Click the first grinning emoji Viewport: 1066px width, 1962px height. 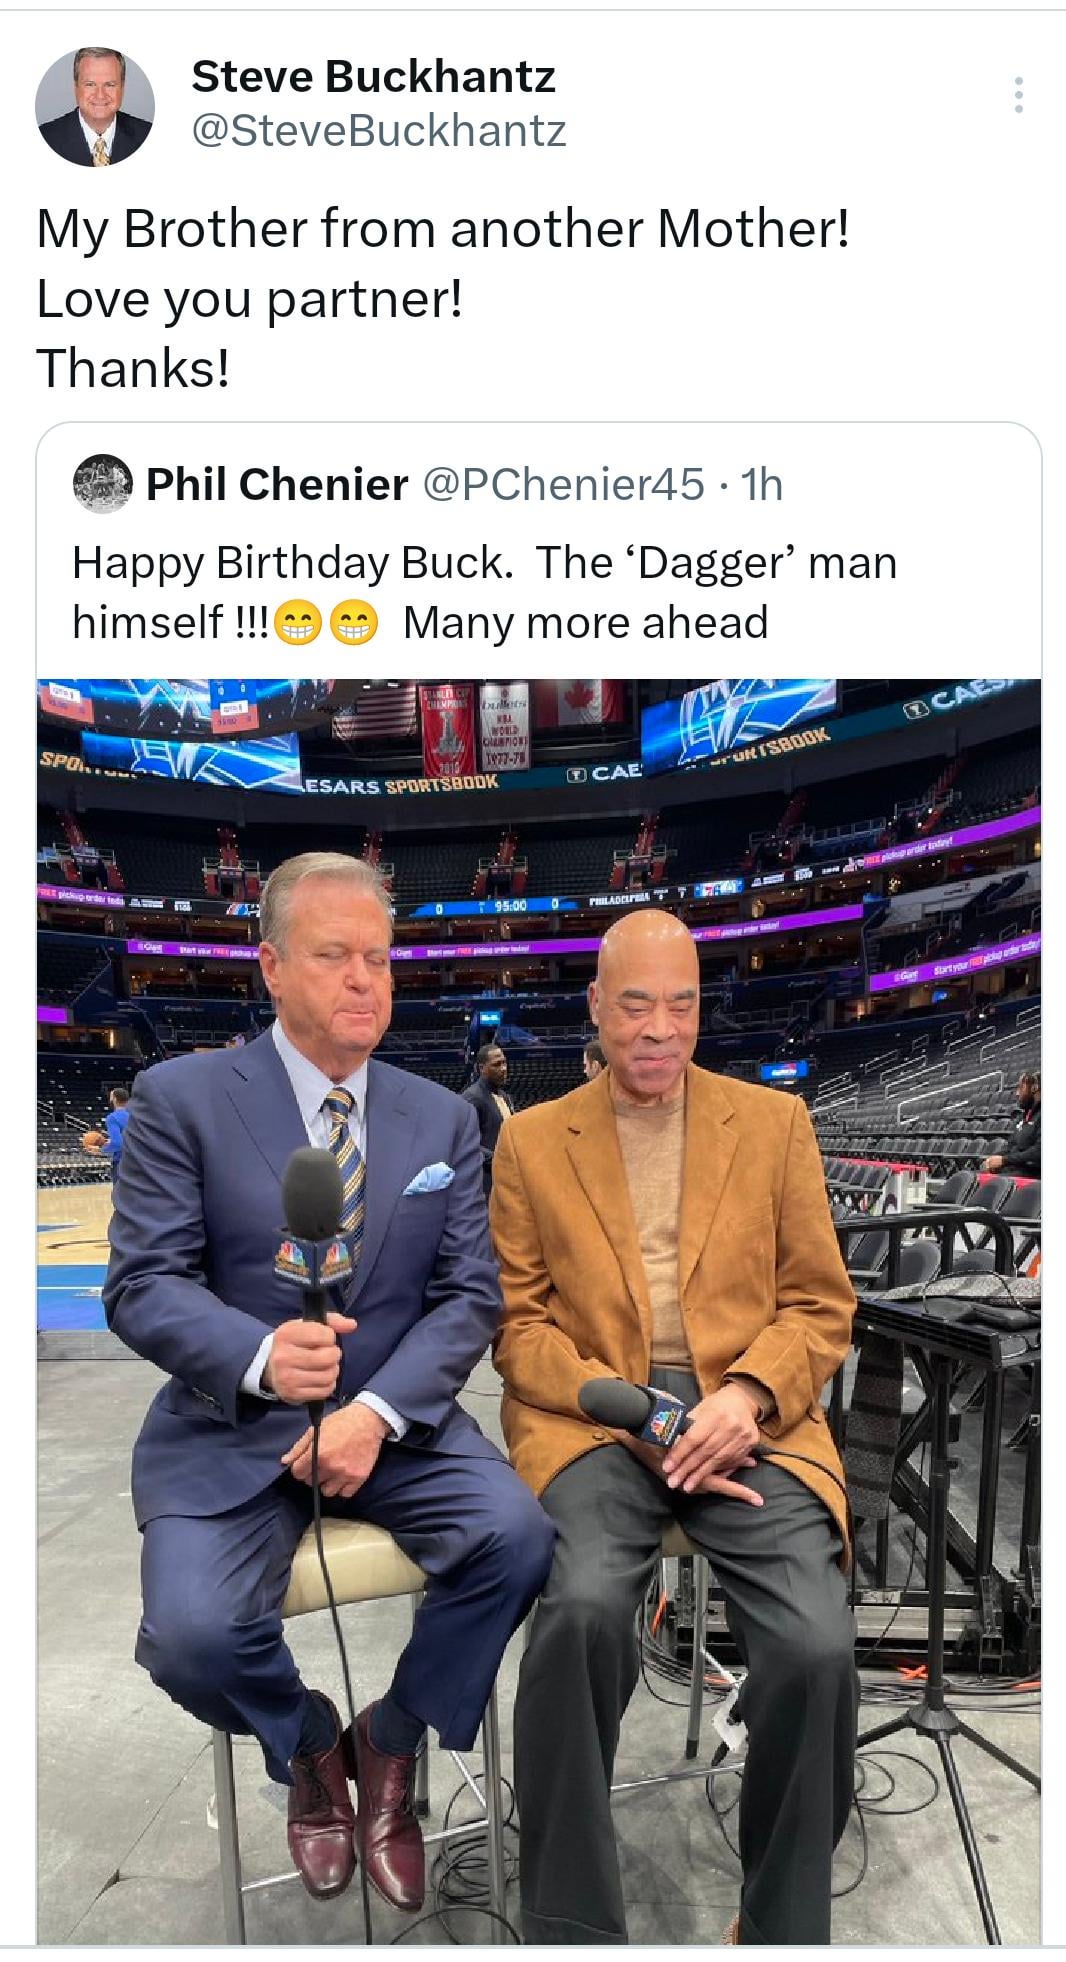[296, 625]
